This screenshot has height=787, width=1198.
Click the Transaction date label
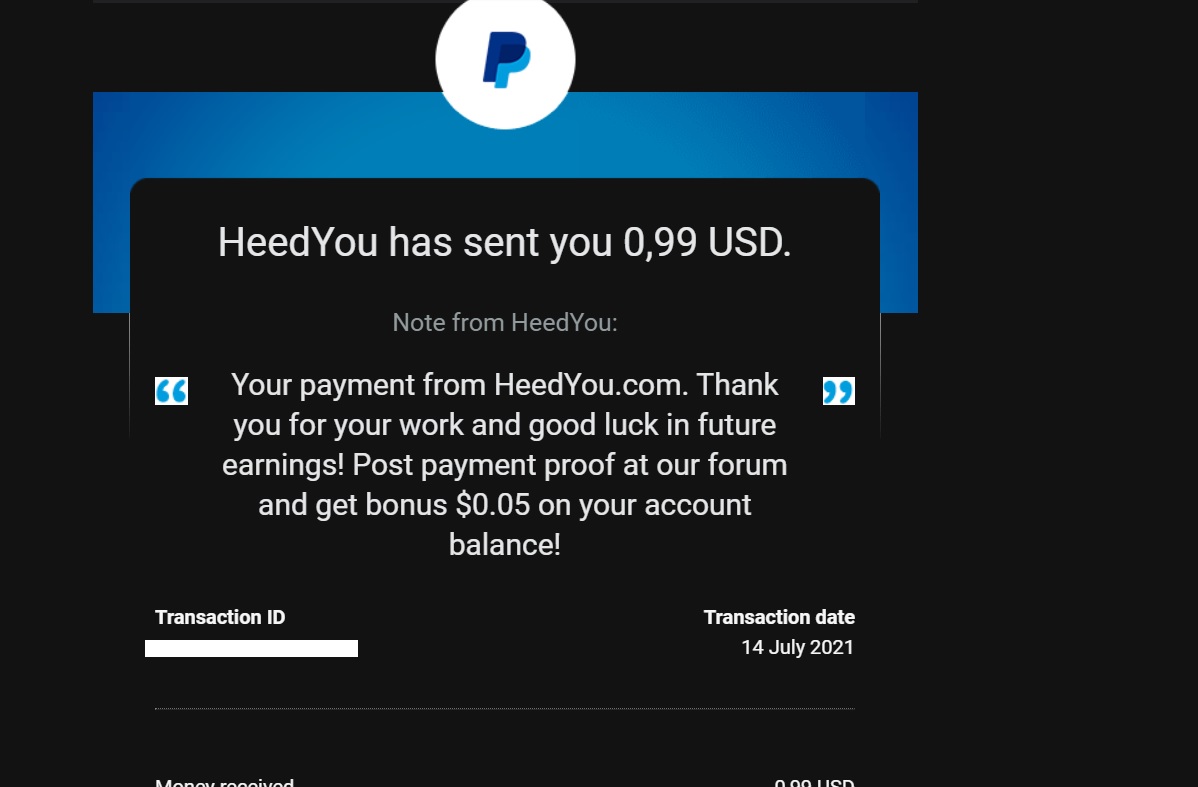779,617
